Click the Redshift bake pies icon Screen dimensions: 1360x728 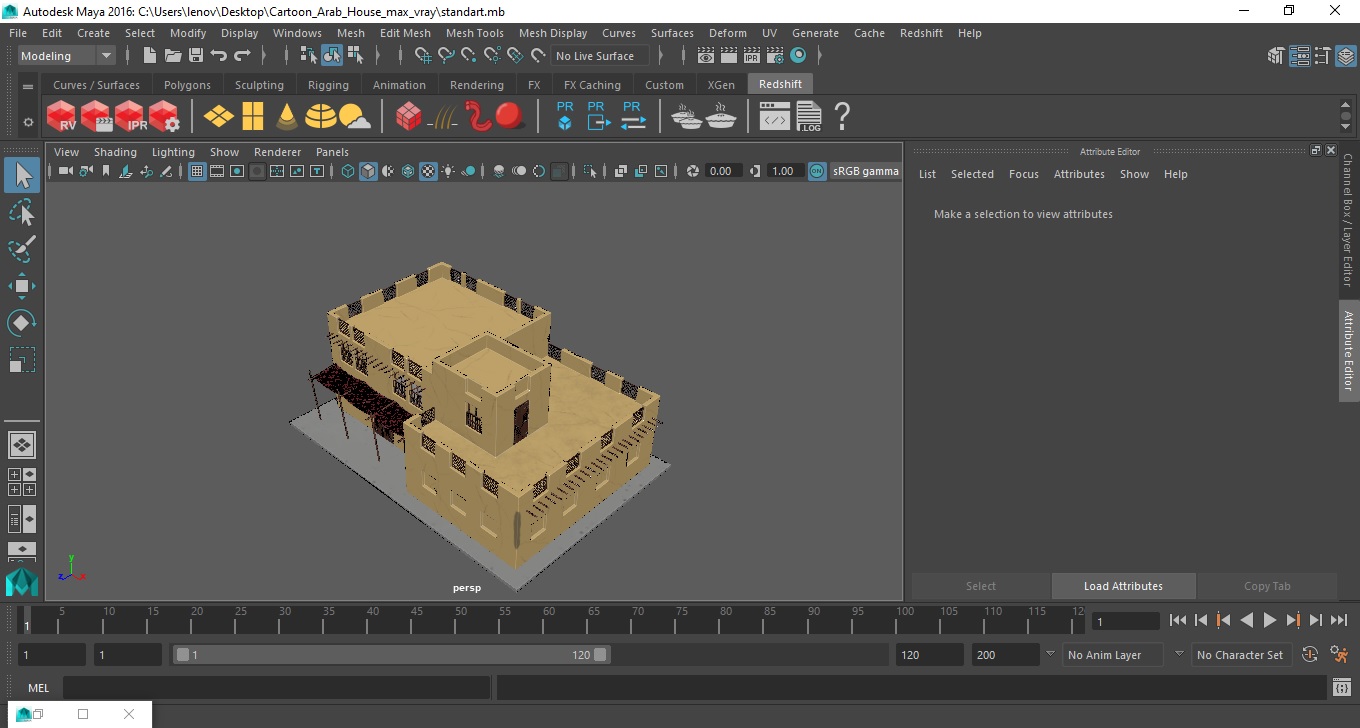687,117
